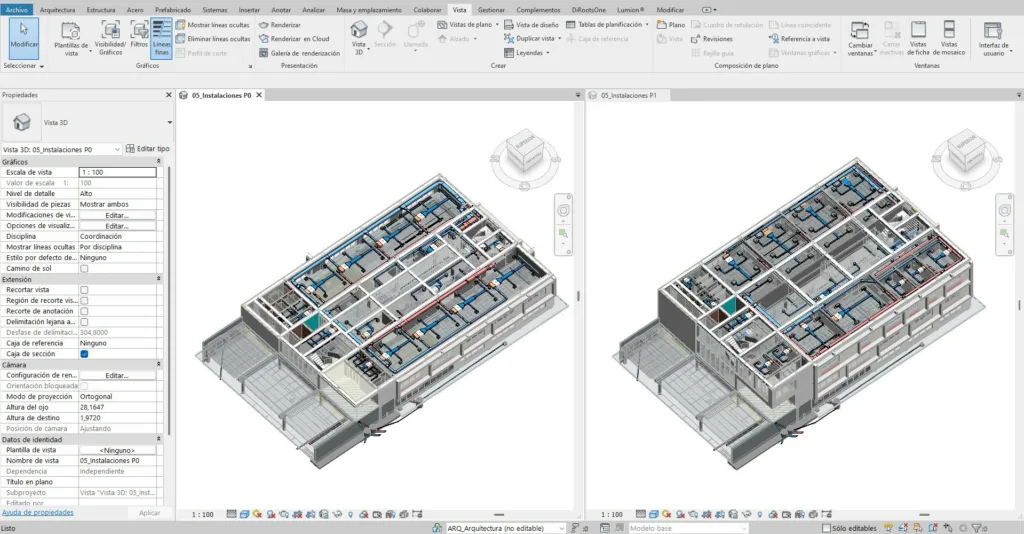Open the Ayuda de propiedades link
The height and width of the screenshot is (534, 1024).
pos(37,512)
